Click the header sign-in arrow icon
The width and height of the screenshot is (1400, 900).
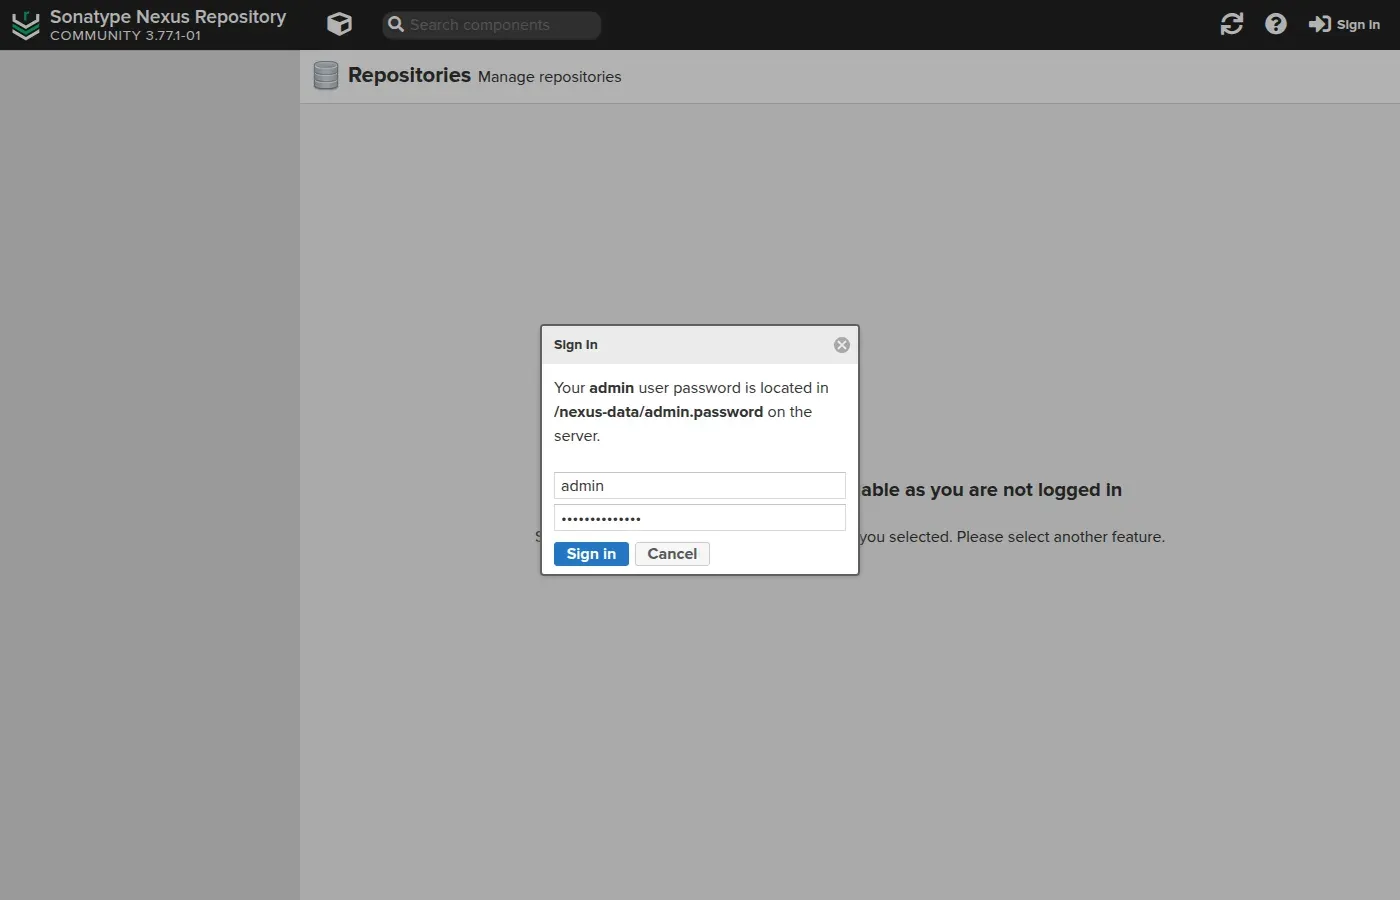1320,24
